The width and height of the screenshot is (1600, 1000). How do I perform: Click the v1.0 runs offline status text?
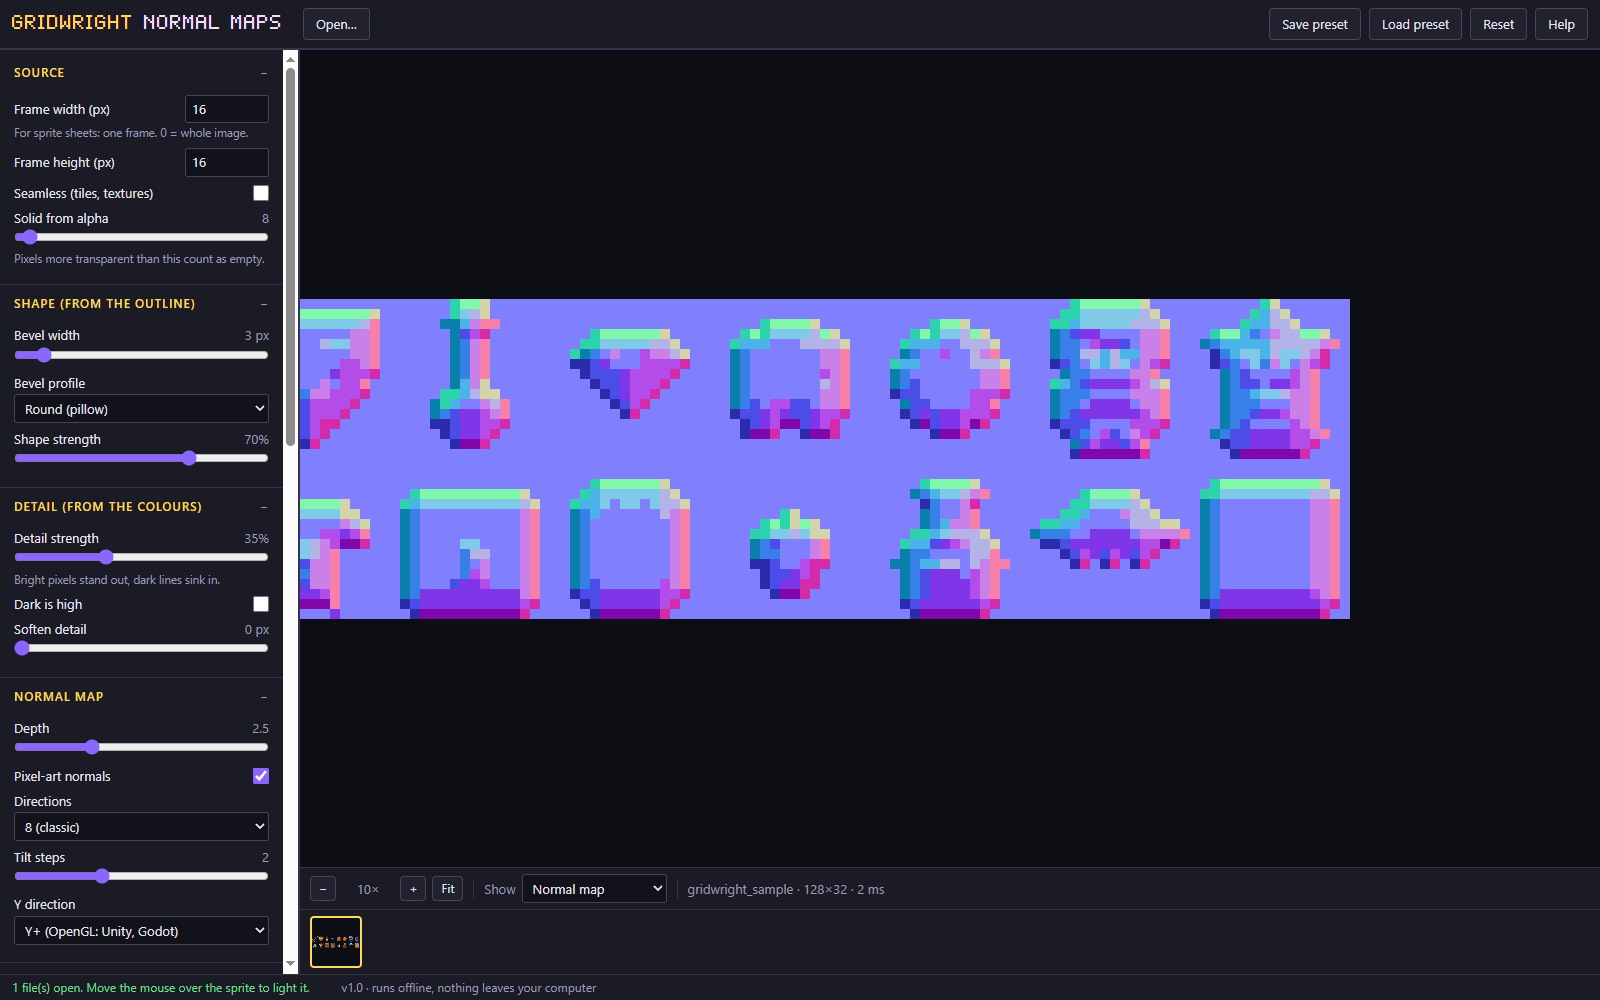coord(468,988)
